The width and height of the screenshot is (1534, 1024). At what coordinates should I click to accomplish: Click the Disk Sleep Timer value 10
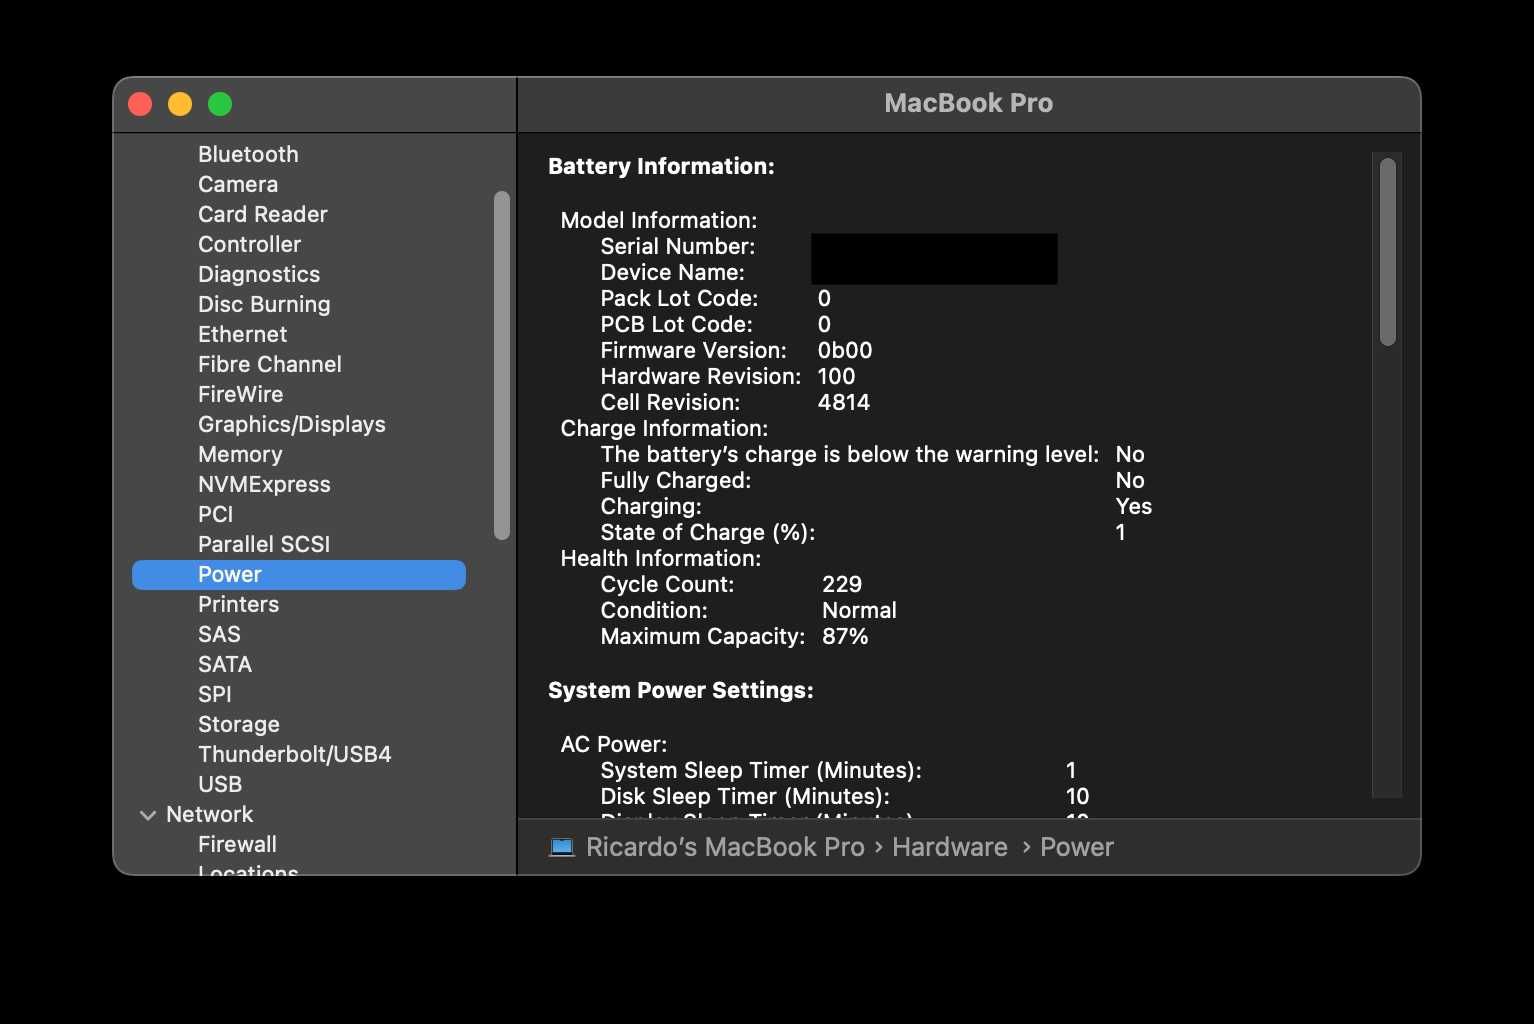1077,796
